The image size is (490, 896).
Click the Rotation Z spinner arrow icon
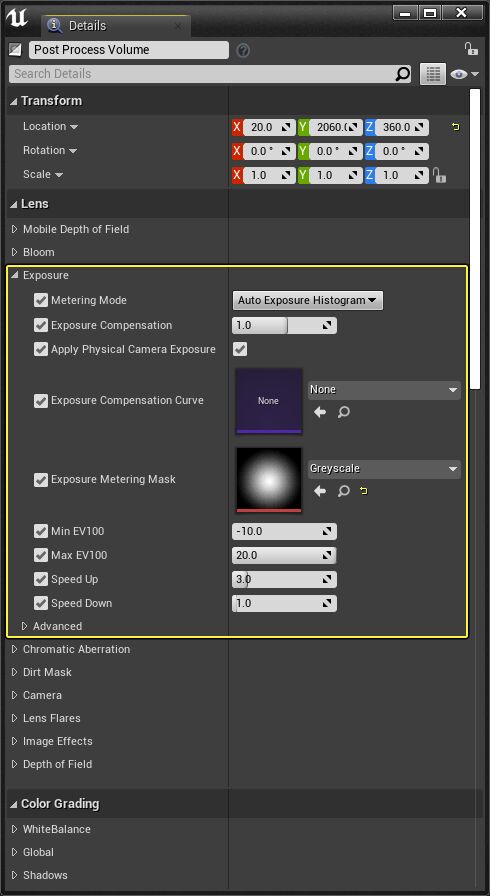pyautogui.click(x=419, y=151)
